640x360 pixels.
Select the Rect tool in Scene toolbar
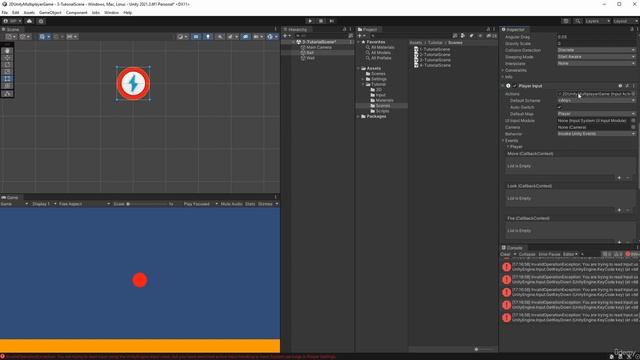click(7, 79)
